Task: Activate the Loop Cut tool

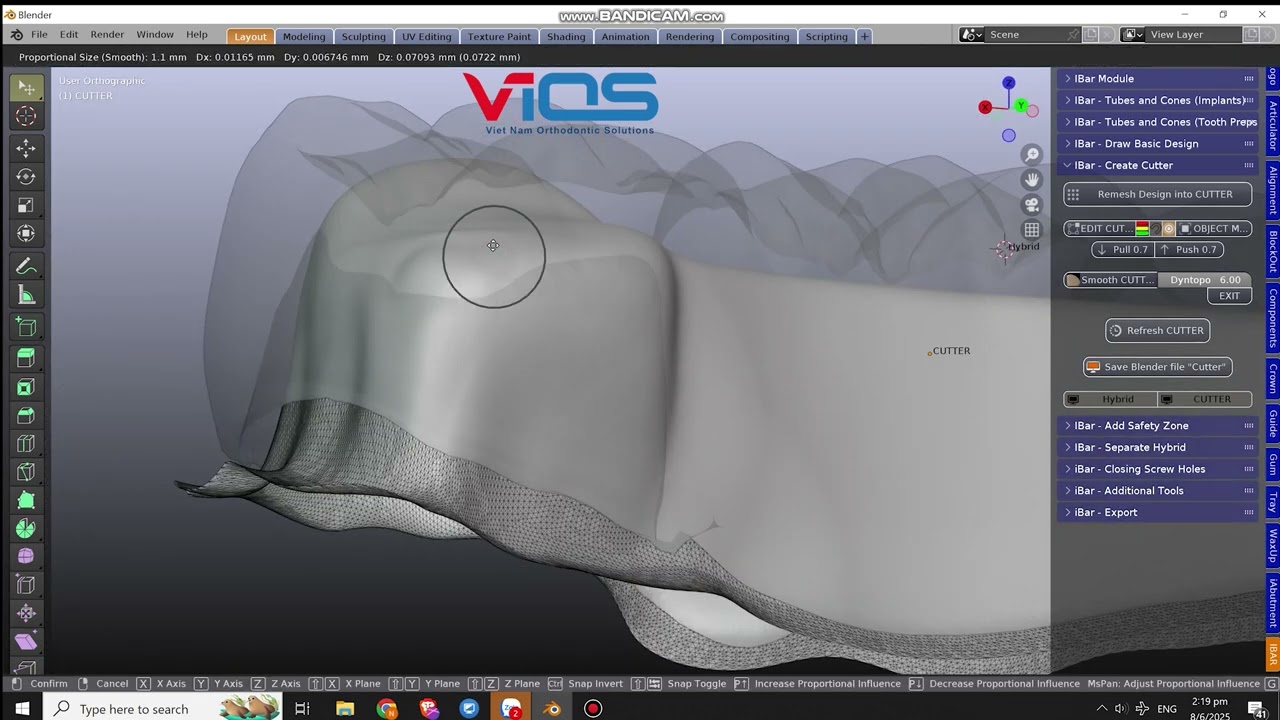Action: [27, 443]
